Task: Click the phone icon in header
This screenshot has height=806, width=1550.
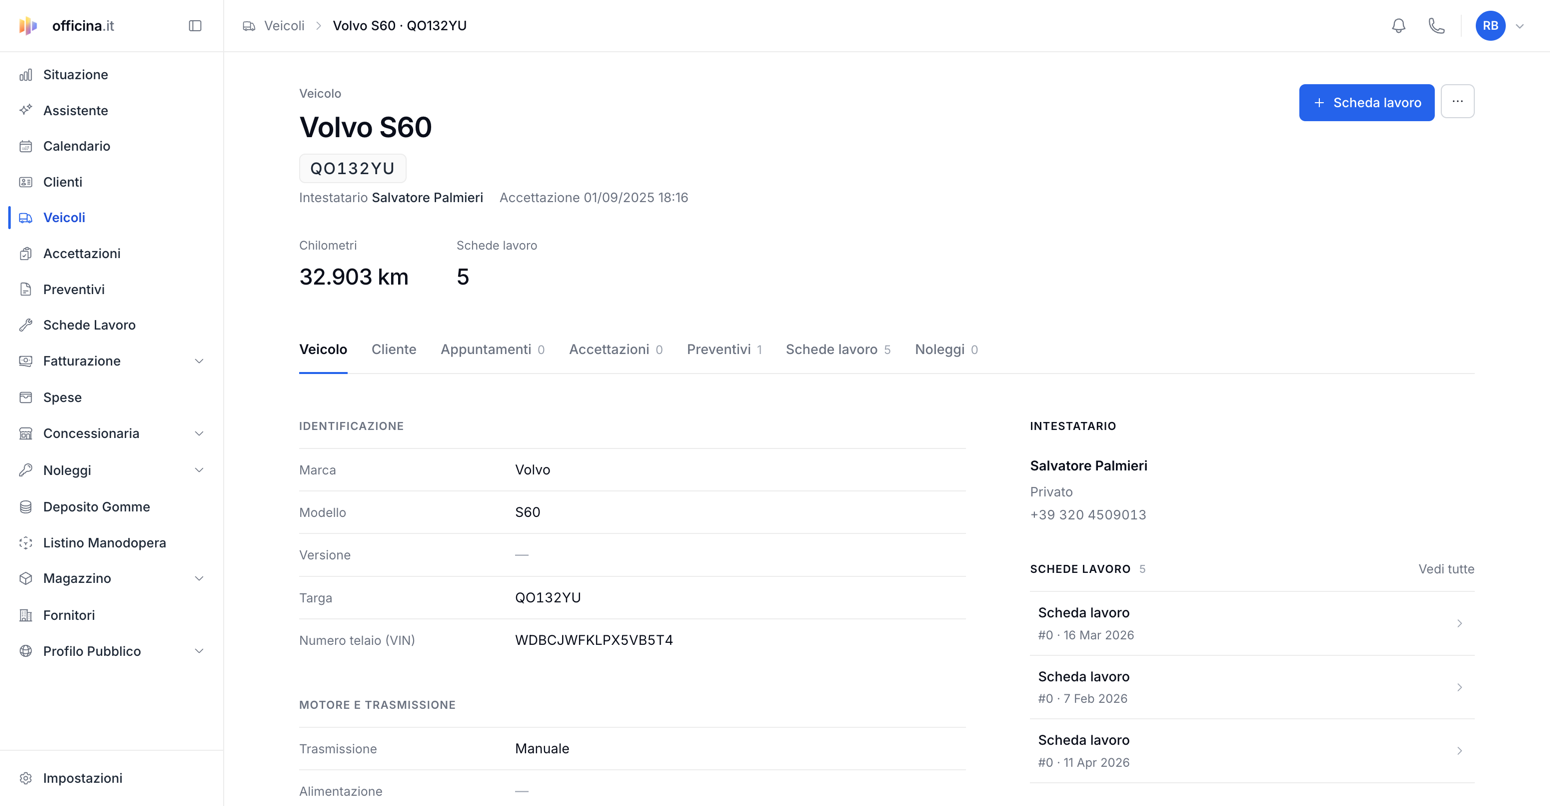Action: click(x=1436, y=26)
